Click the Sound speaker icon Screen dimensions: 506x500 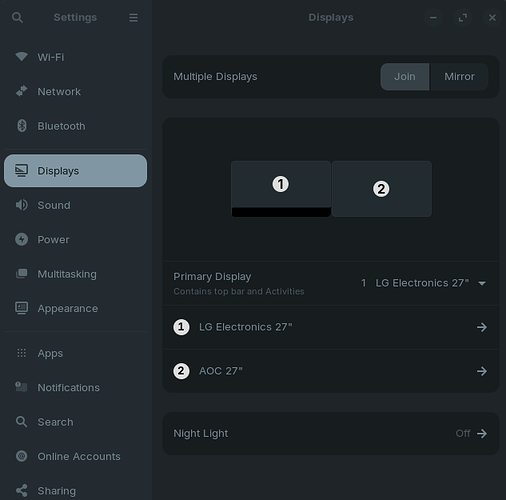point(22,205)
